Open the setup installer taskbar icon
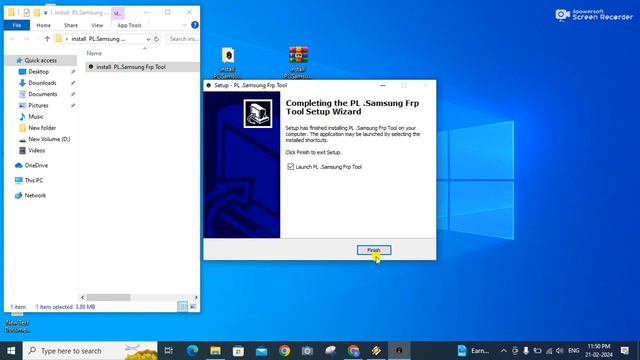The height and width of the screenshot is (360, 640). 399,351
